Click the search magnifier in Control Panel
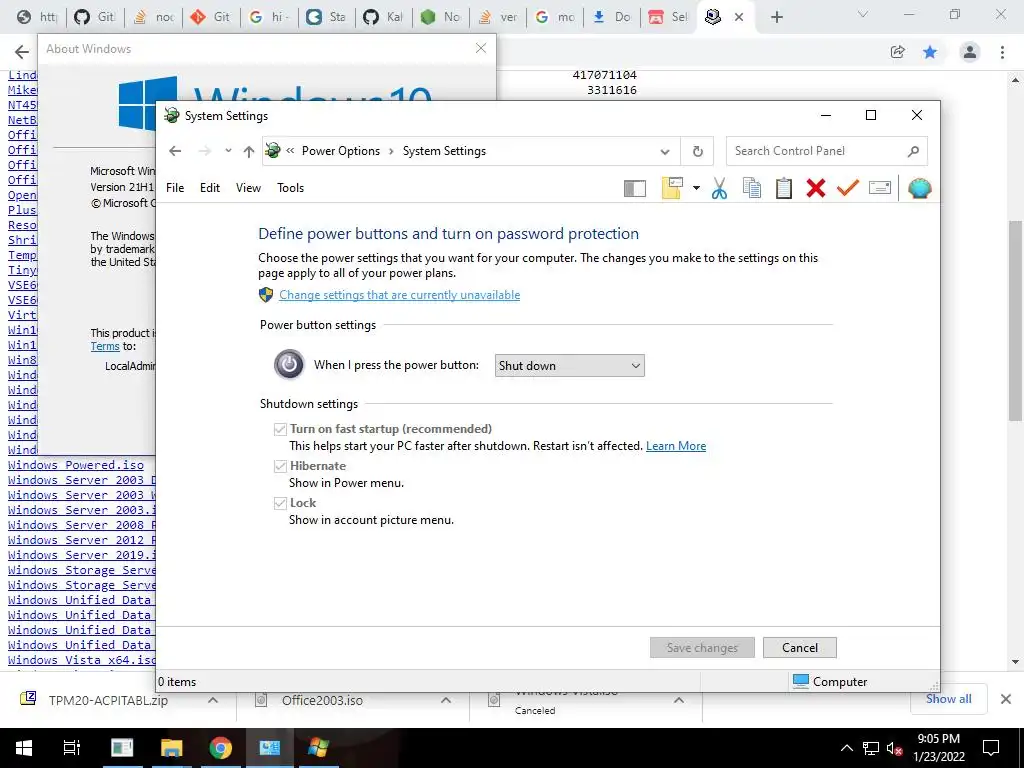The height and width of the screenshot is (768, 1024). [x=913, y=151]
